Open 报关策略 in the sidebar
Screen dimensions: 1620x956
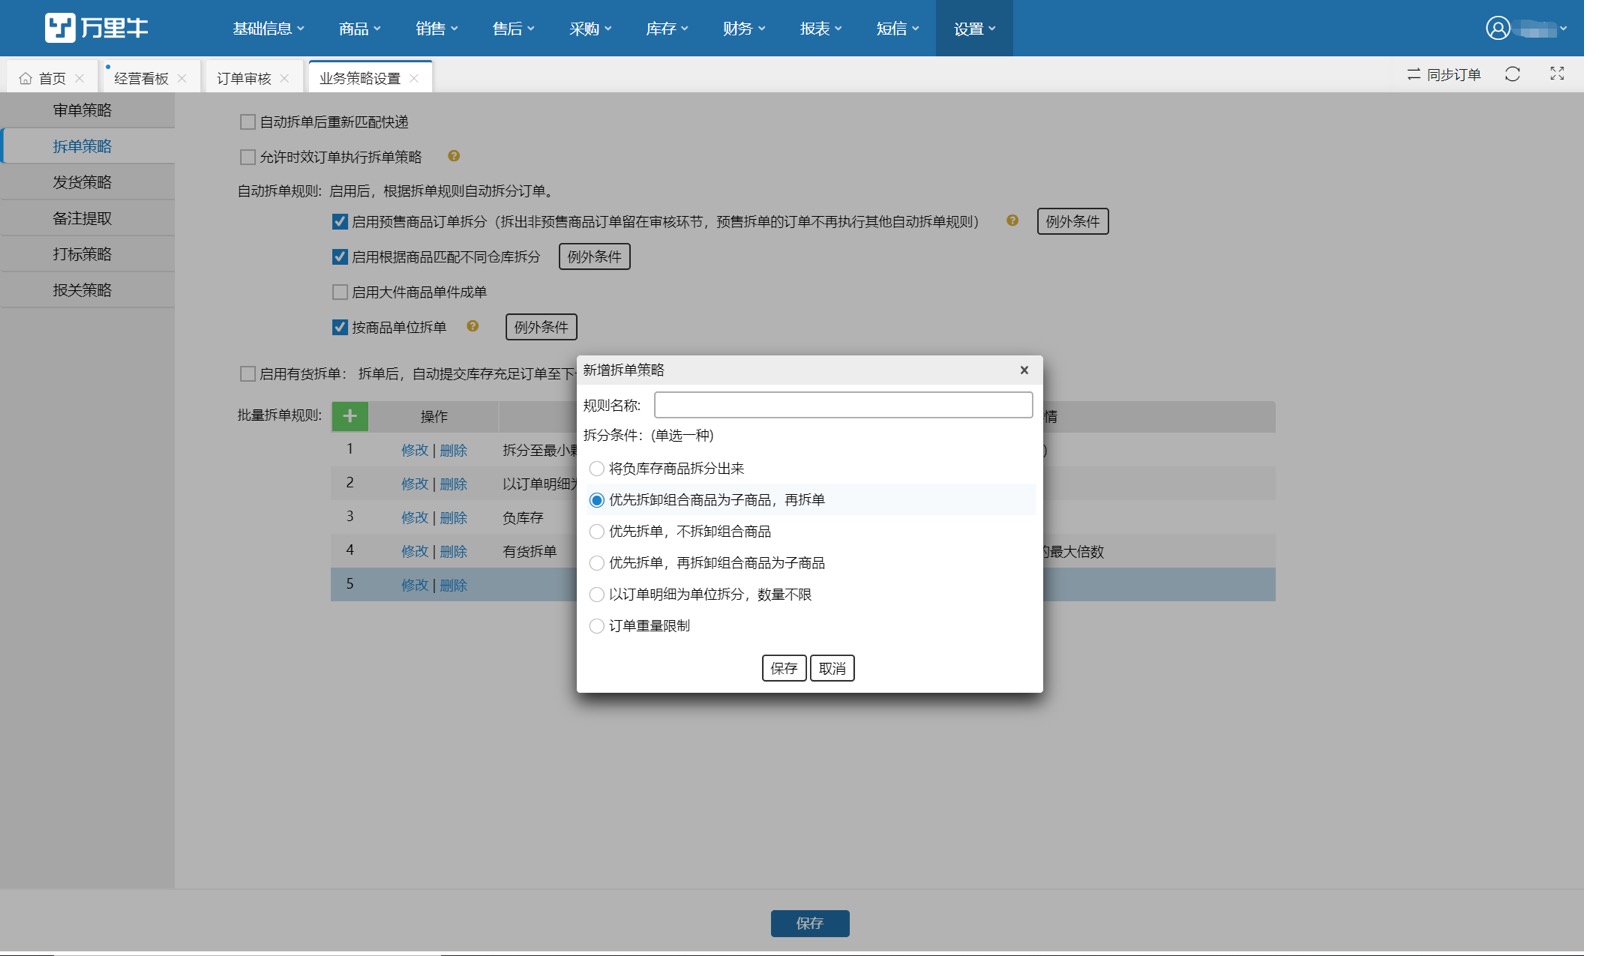click(x=87, y=290)
